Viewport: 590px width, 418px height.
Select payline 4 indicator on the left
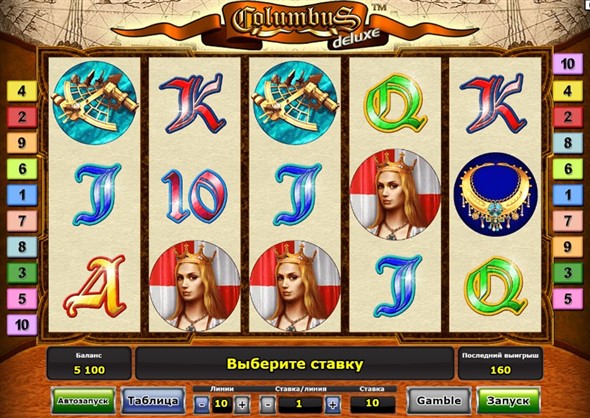[x=22, y=91]
